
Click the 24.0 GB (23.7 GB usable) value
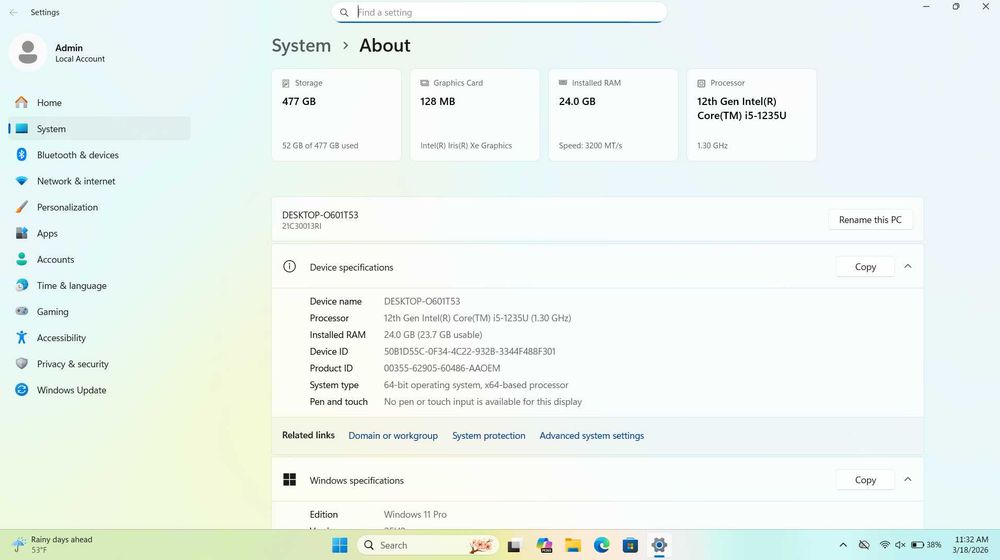click(x=433, y=334)
